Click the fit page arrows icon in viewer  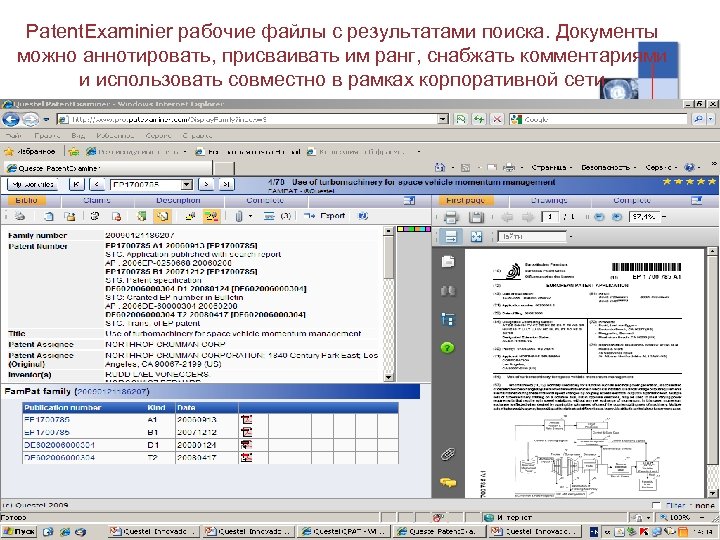tap(476, 236)
